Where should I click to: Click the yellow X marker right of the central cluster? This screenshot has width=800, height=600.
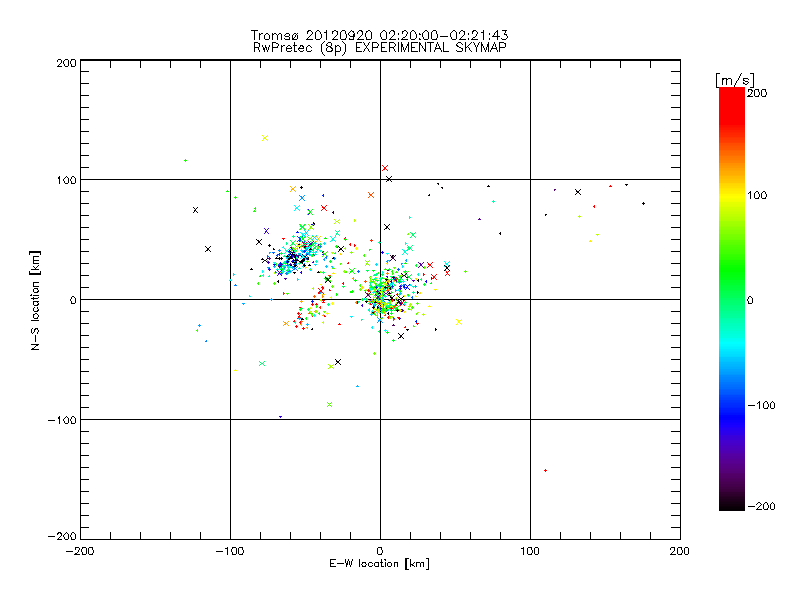pyautogui.click(x=459, y=322)
